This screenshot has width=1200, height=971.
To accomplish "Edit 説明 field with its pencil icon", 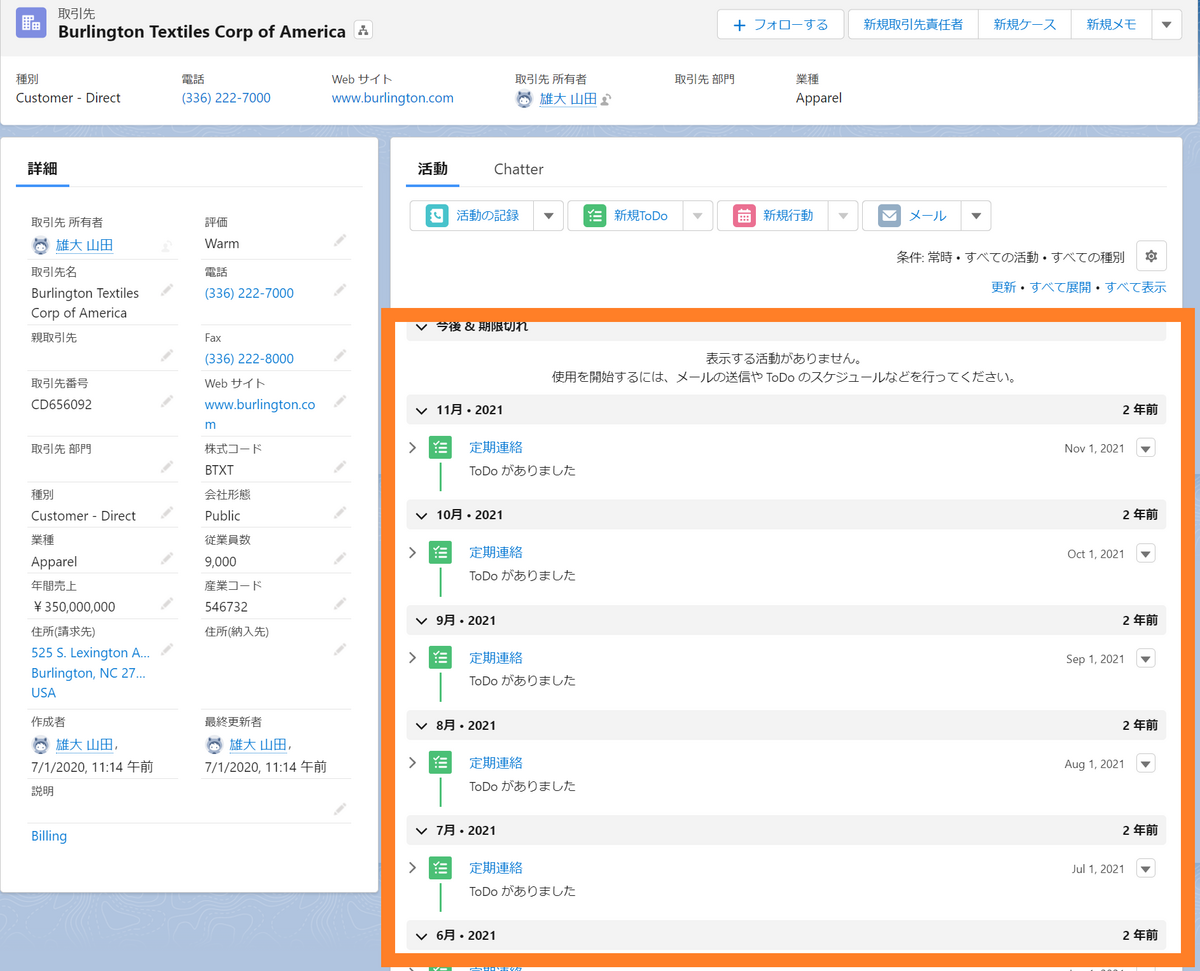I will pos(341,809).
